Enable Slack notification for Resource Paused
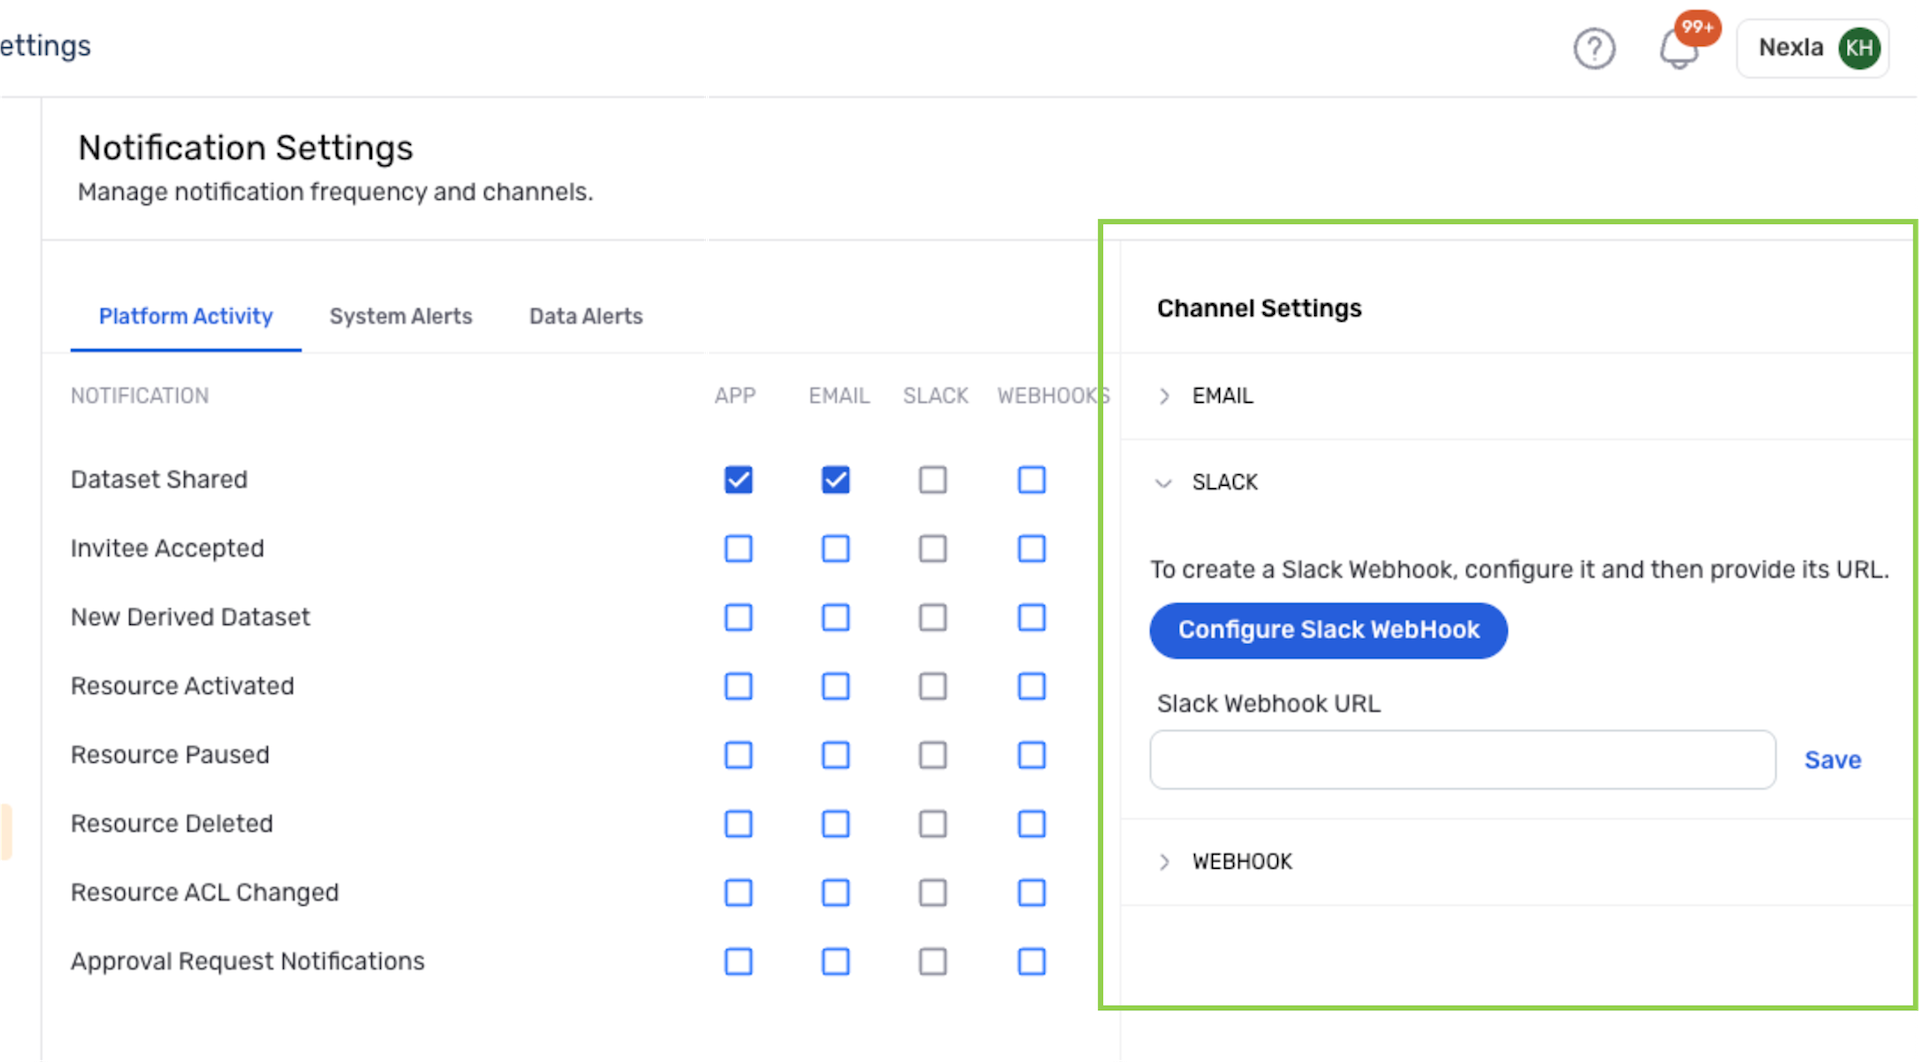The image size is (1920, 1063). (933, 755)
